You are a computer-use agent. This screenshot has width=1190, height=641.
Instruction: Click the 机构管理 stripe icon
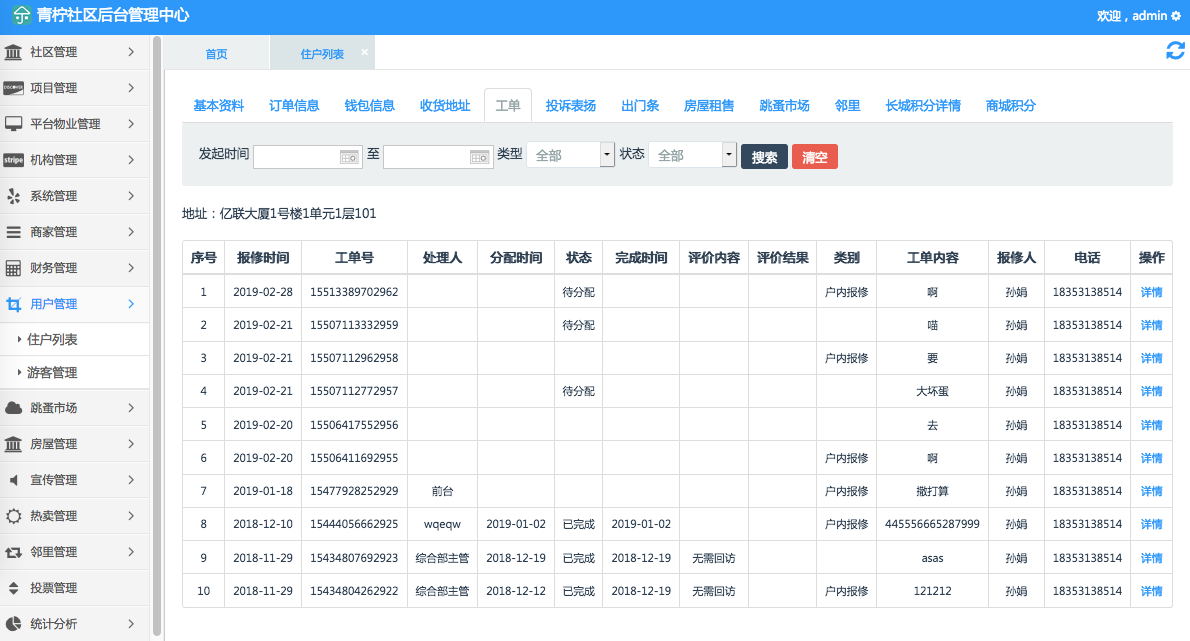click(13, 160)
